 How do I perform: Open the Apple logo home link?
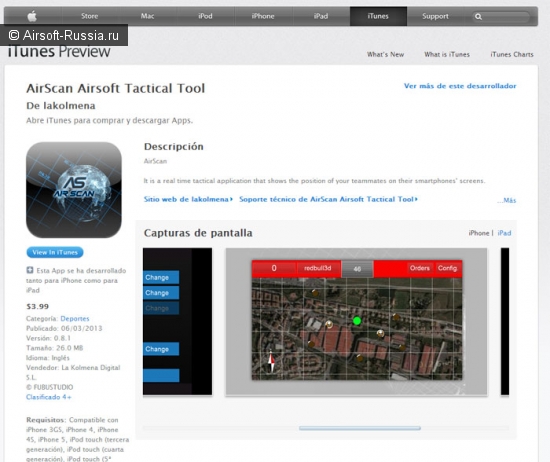32,16
